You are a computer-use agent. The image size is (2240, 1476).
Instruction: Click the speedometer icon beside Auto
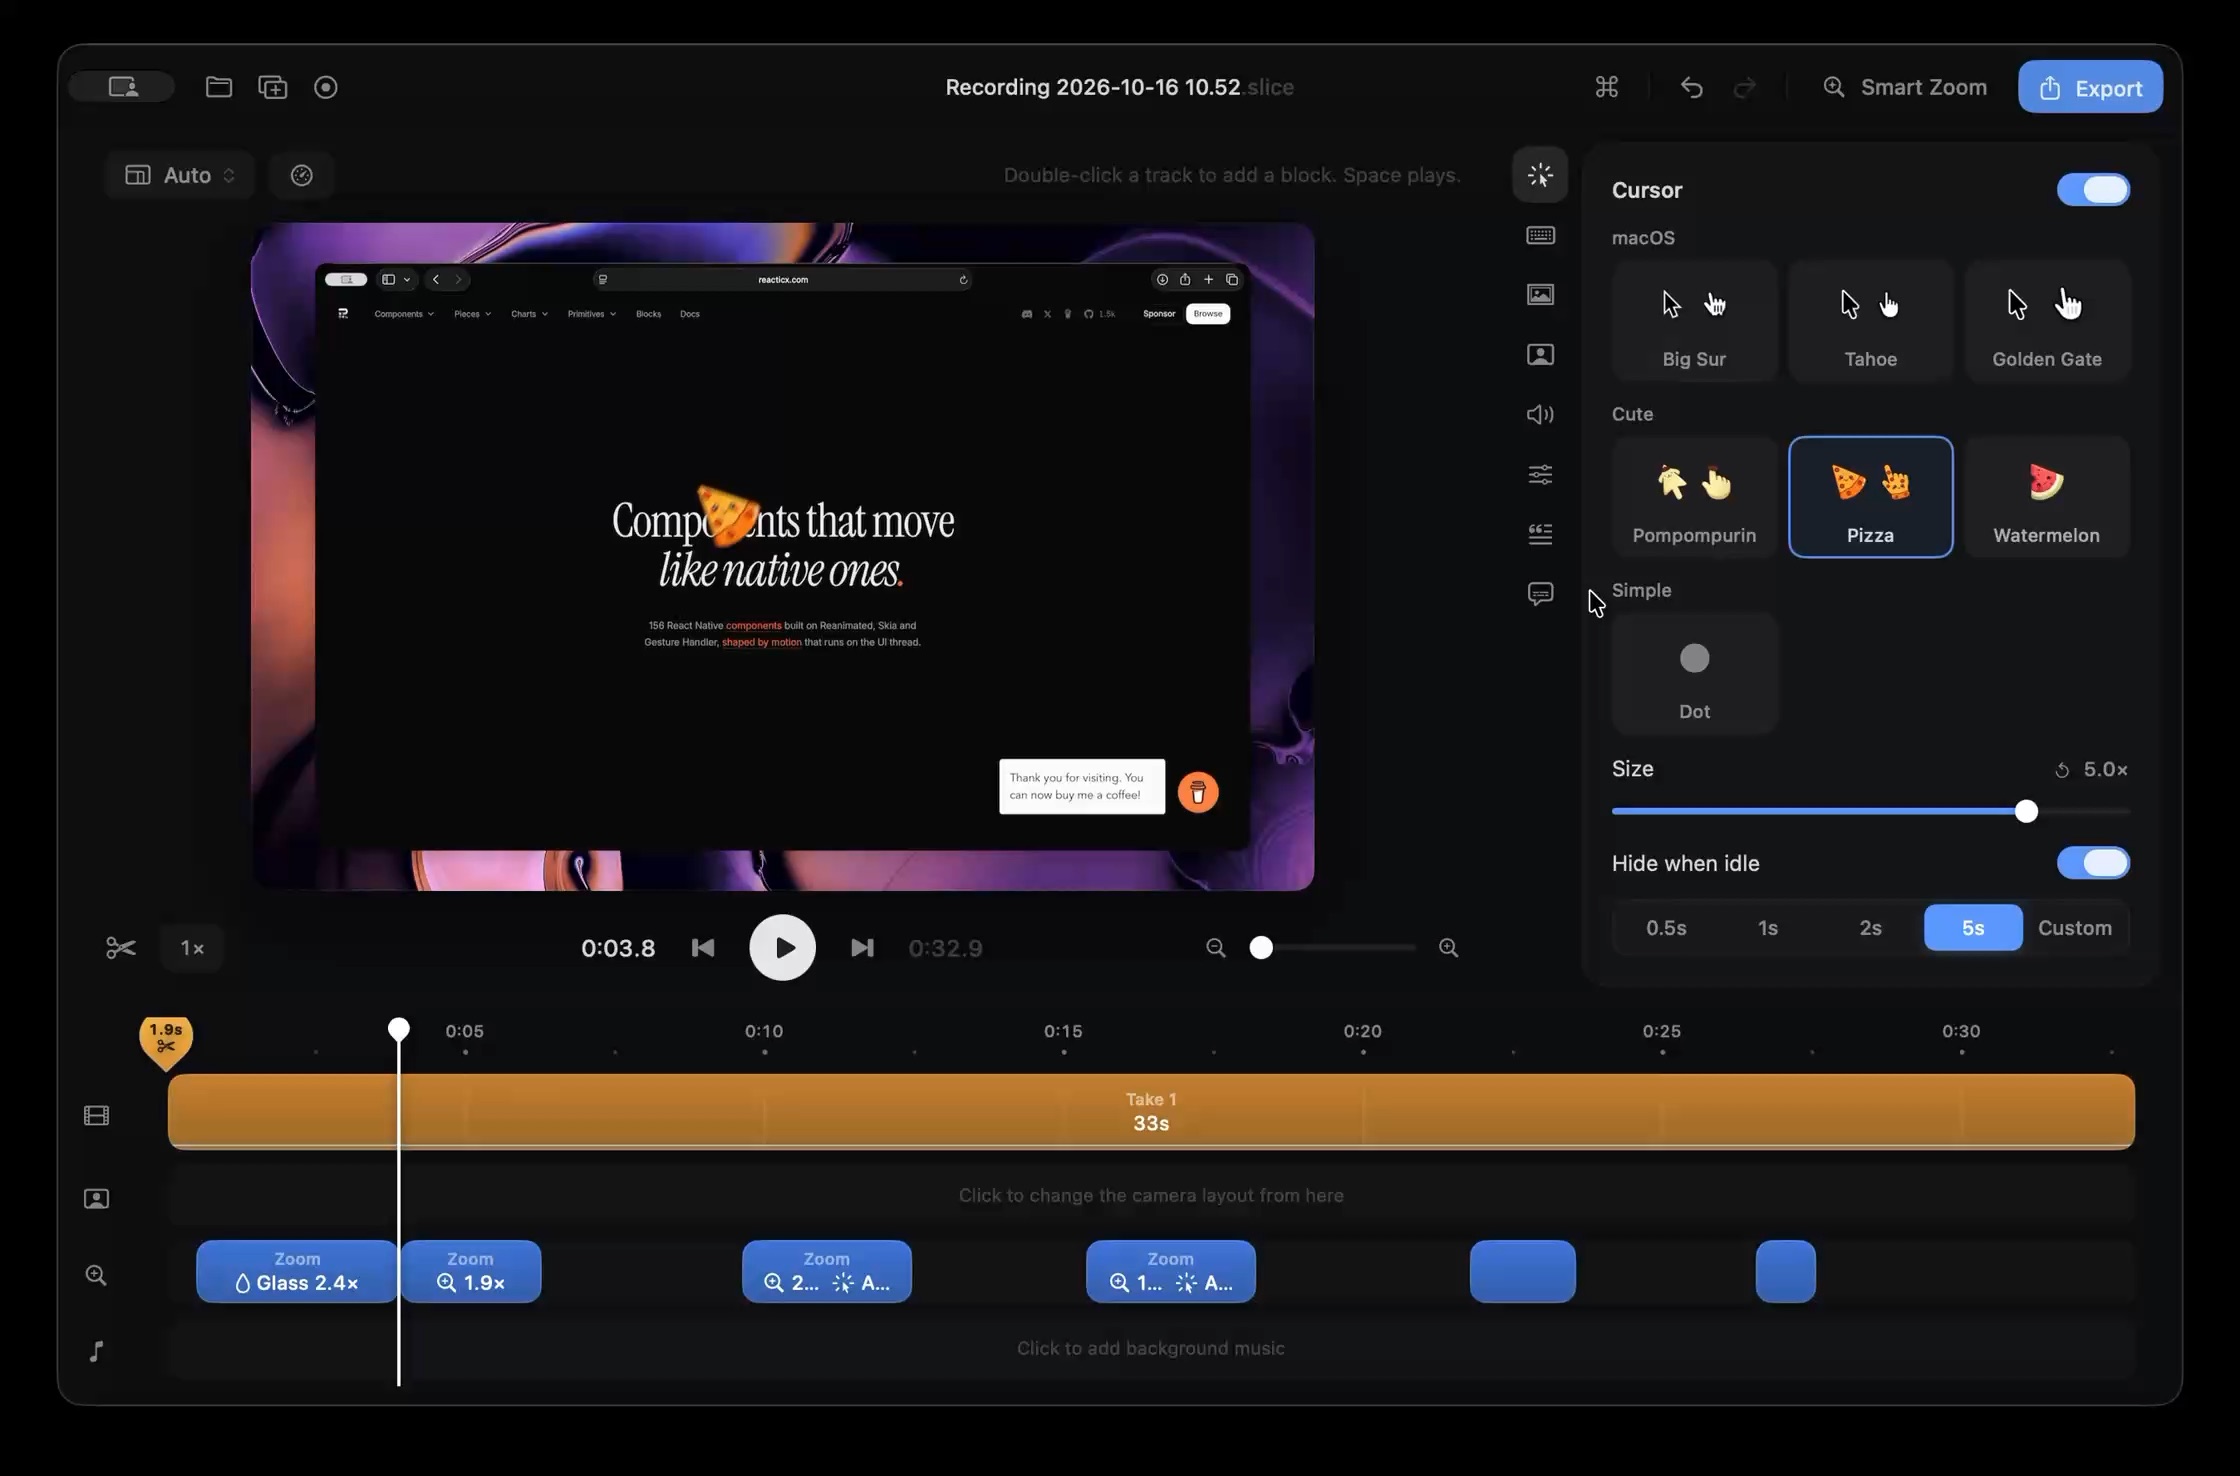coord(302,175)
